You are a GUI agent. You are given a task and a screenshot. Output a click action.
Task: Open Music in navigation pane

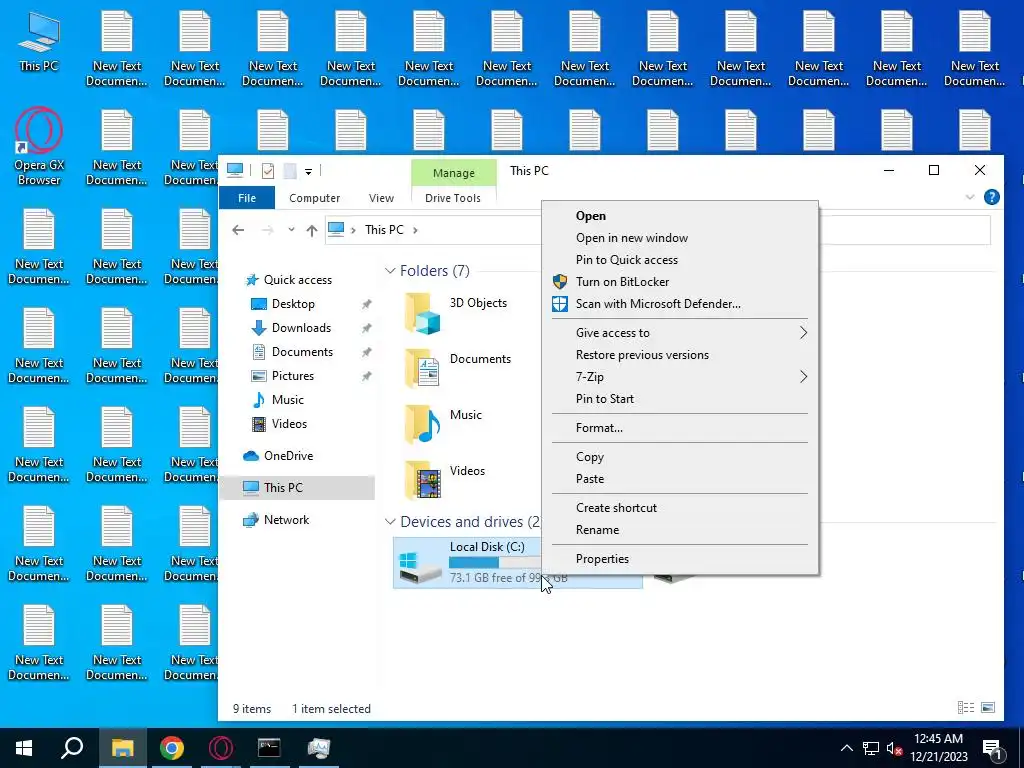[287, 400]
